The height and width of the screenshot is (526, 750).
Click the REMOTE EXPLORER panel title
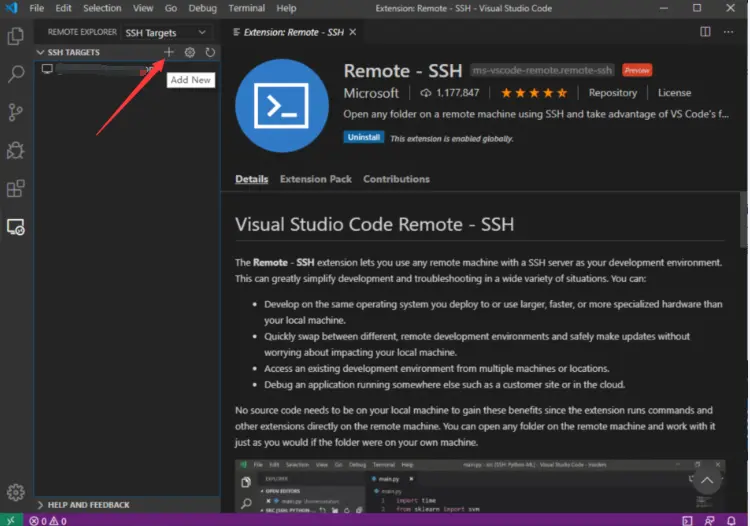[82, 32]
